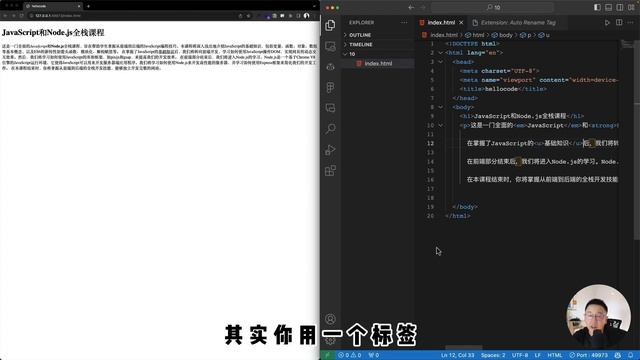640x360 pixels.
Task: Close the browser tab hellocode
Action: (79, 6)
